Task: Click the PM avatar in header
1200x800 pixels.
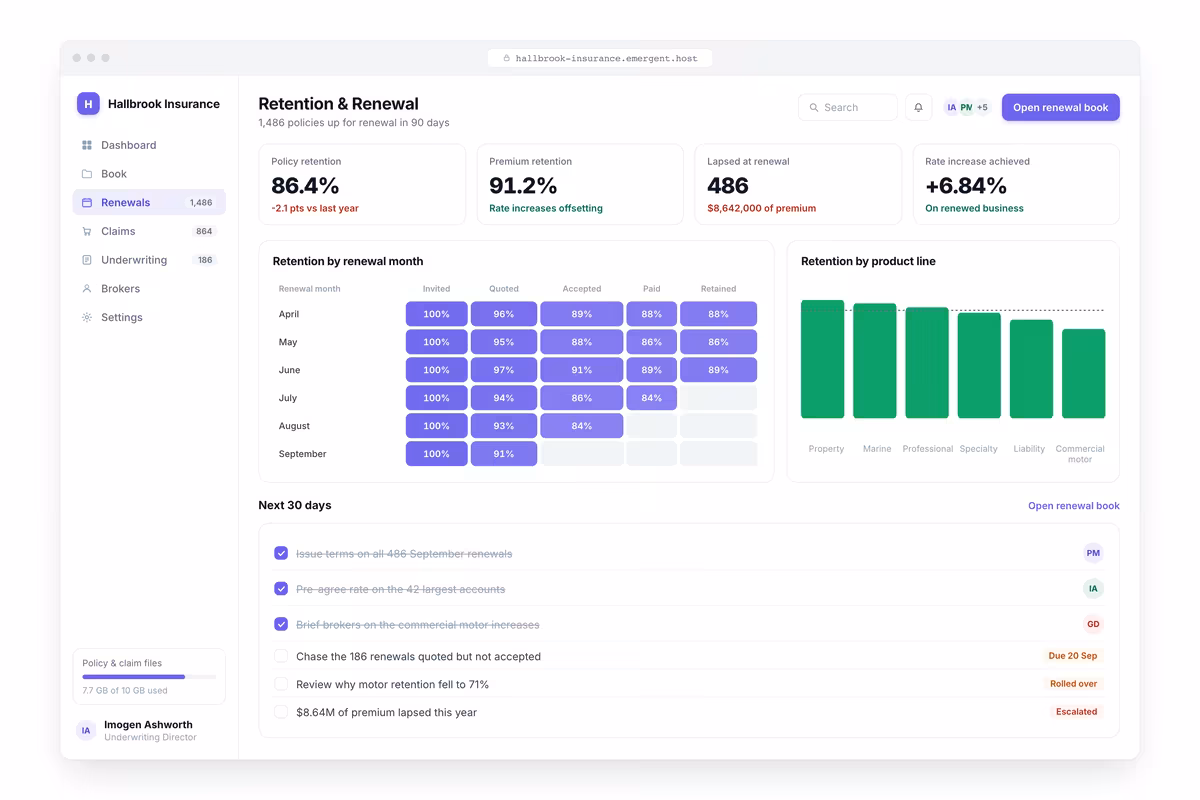Action: point(966,107)
